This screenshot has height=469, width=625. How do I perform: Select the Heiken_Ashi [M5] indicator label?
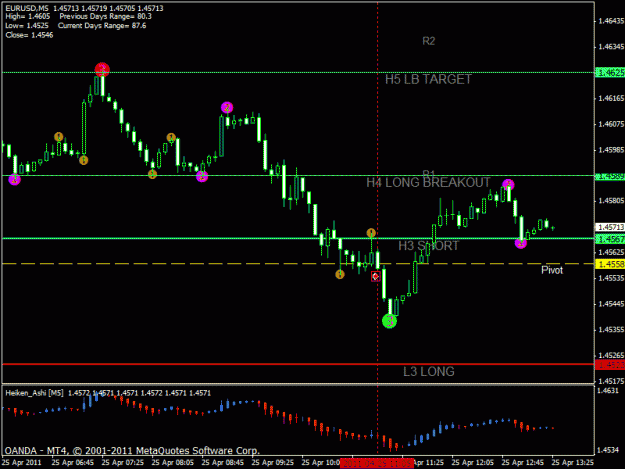point(34,393)
